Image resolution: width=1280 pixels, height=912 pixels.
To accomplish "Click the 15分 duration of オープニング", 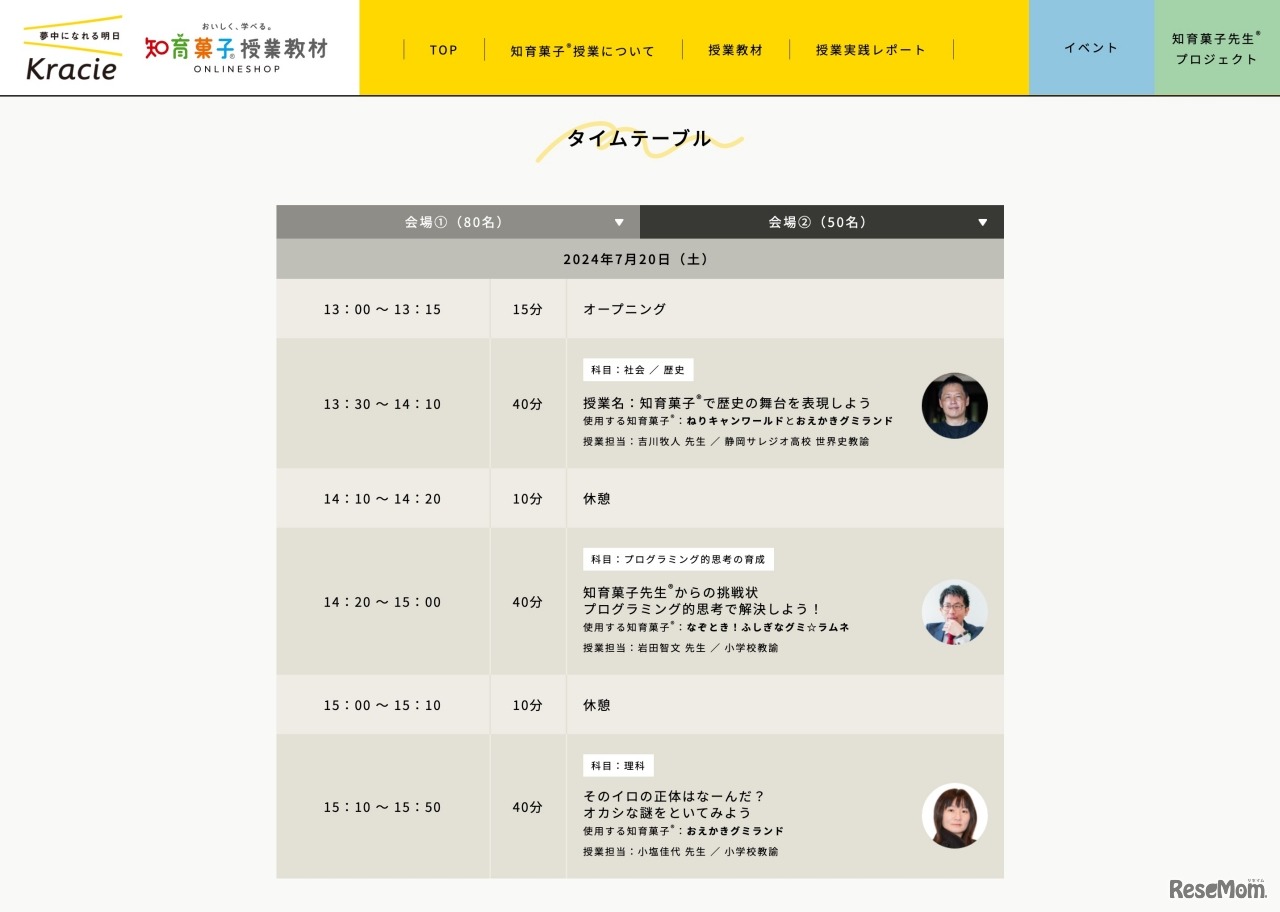I will 528,309.
